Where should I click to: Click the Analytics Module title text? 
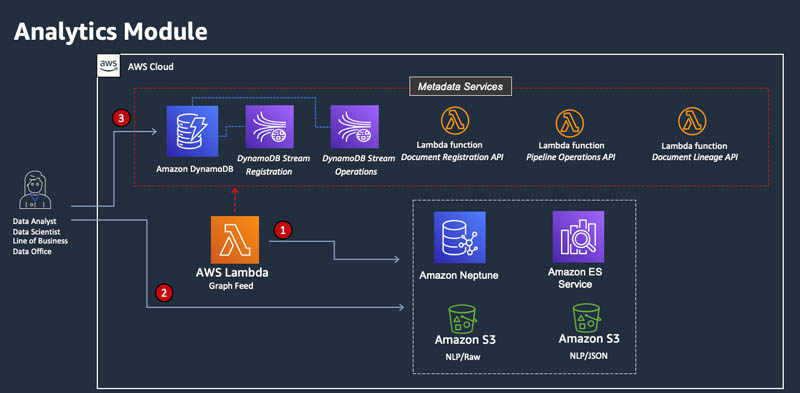[x=111, y=32]
